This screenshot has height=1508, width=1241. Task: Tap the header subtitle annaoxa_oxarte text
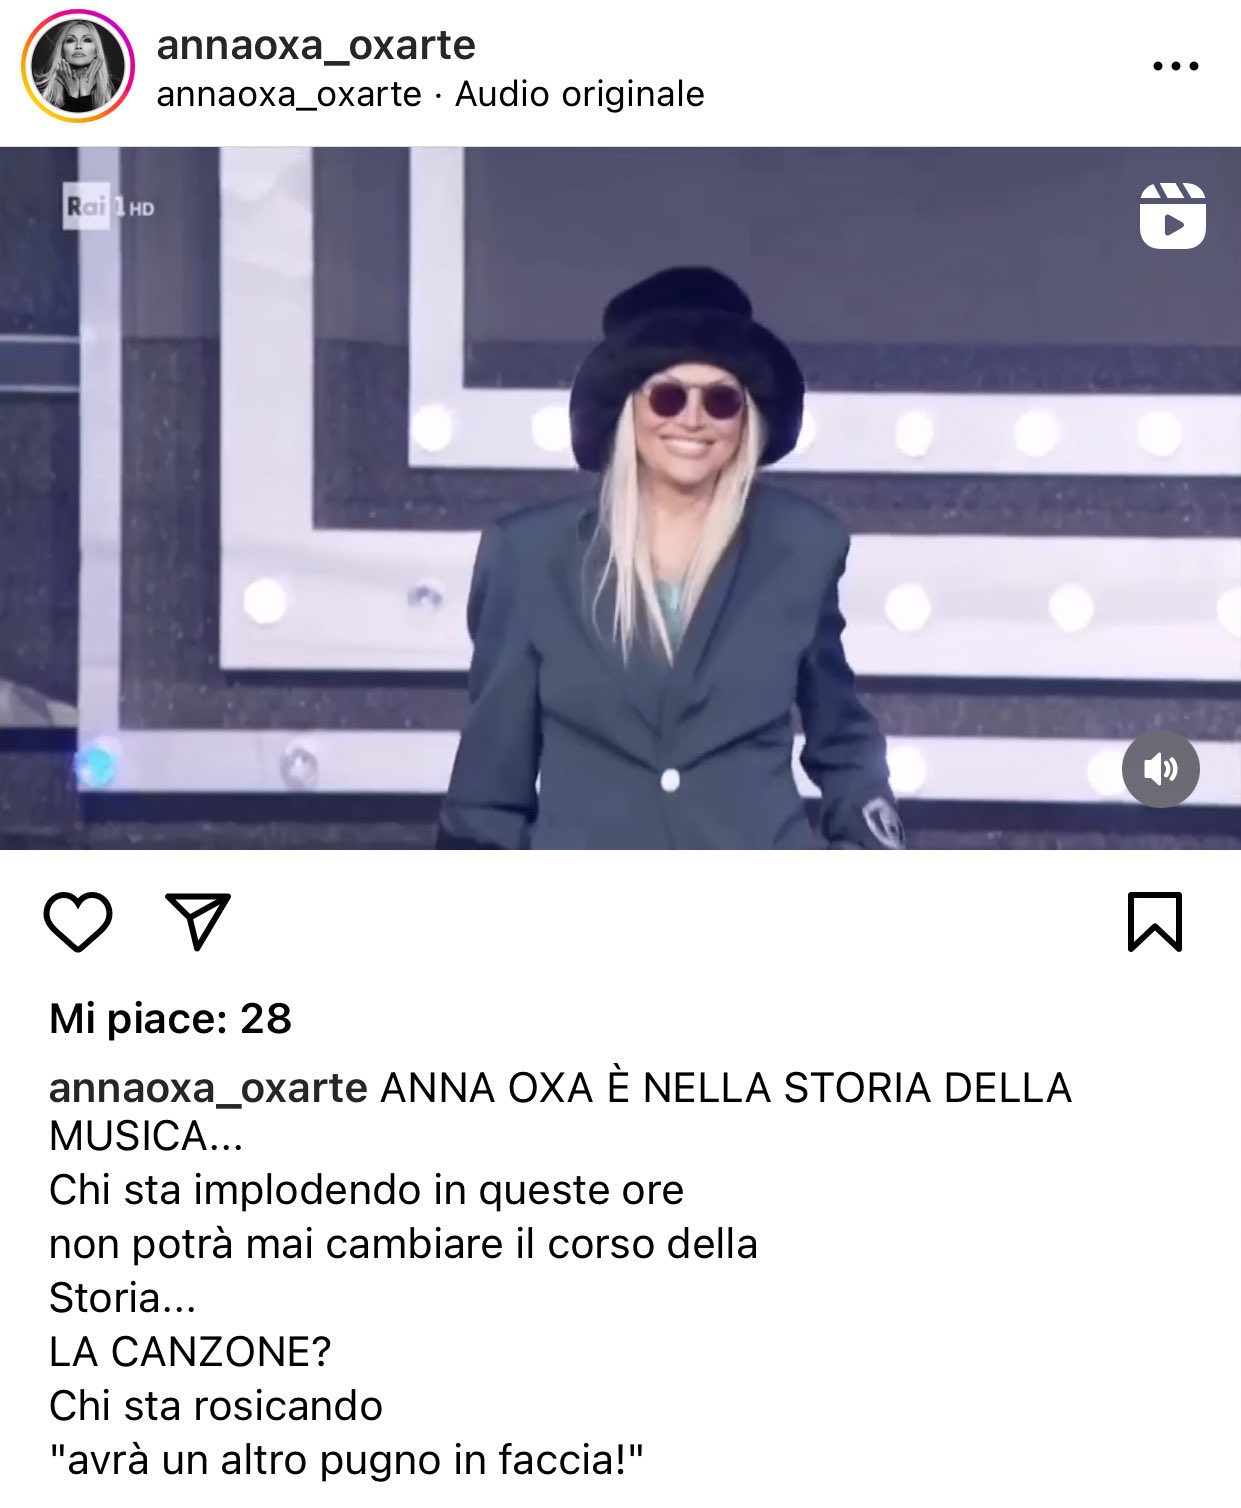(289, 95)
